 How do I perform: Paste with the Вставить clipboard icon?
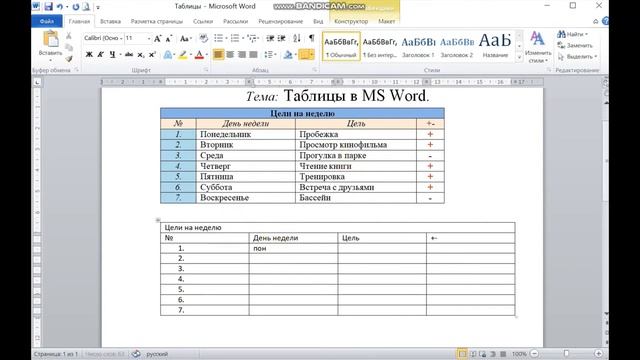point(51,39)
